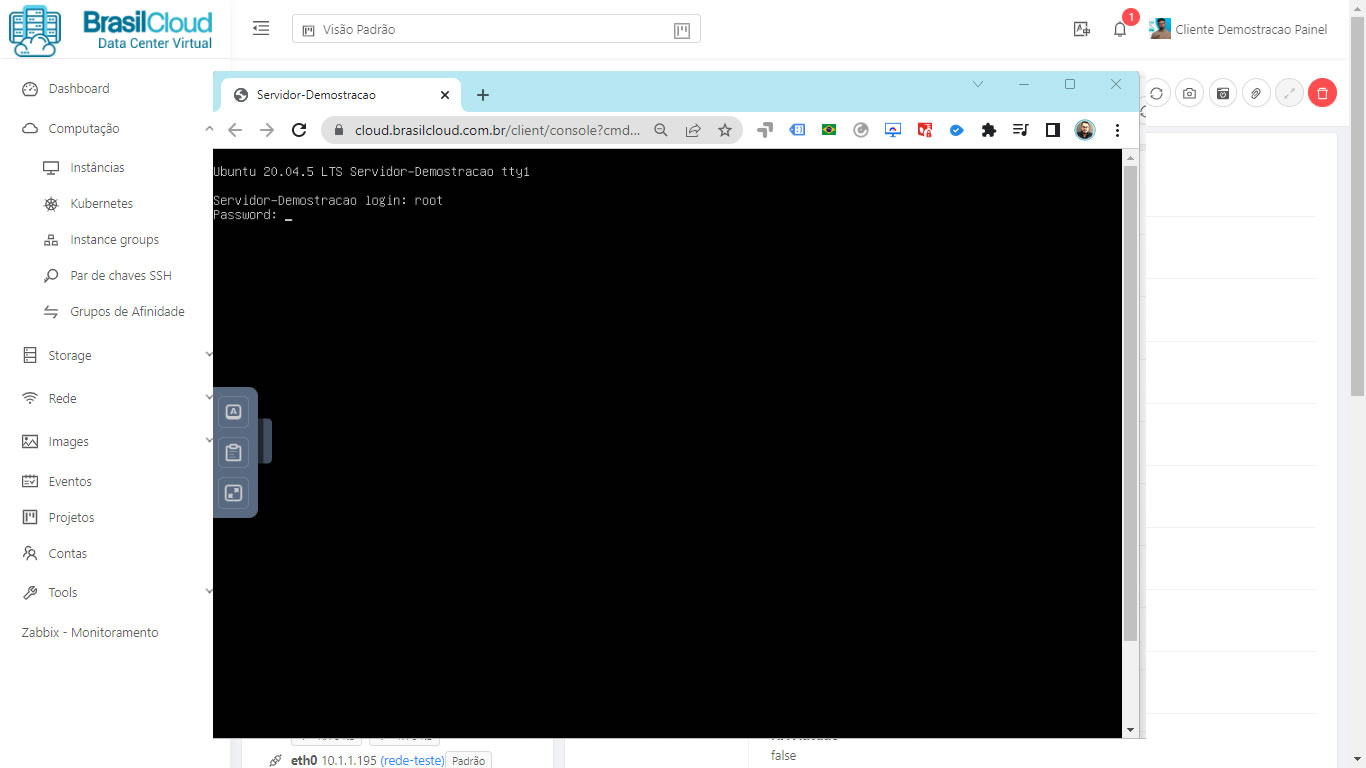Open the Kubernetes section
This screenshot has width=1366, height=768.
tap(101, 204)
